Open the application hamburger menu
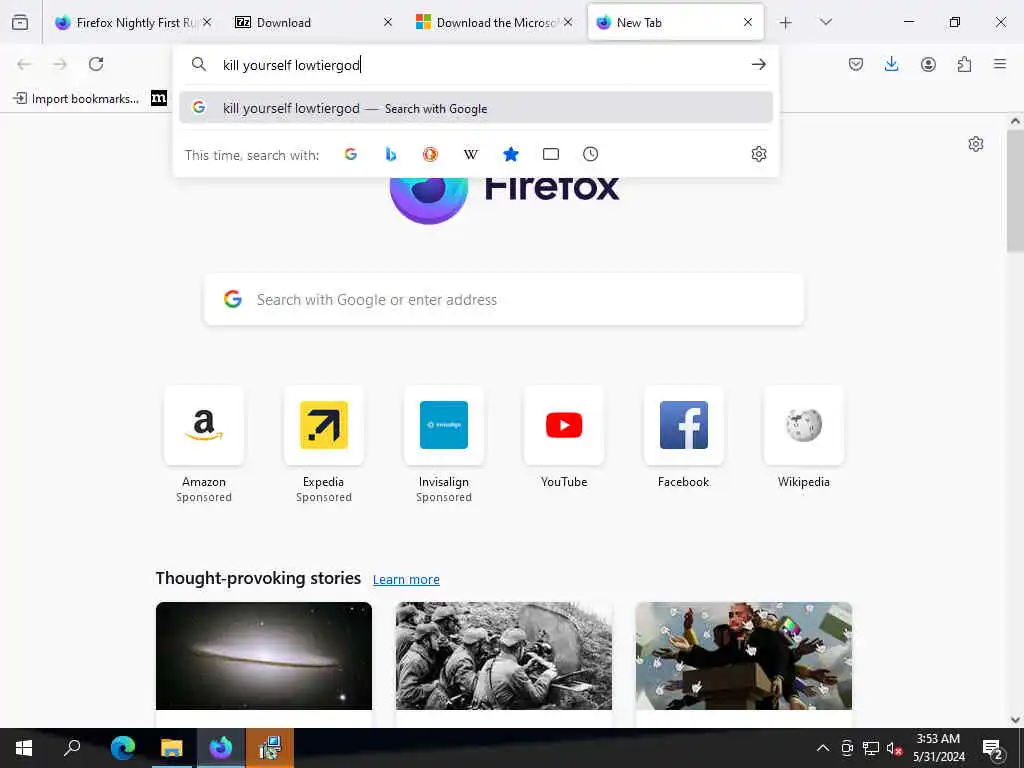 click(1000, 64)
